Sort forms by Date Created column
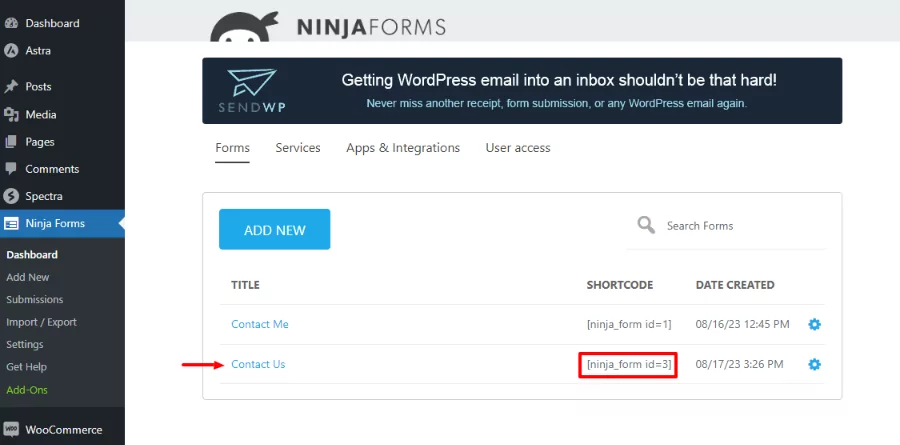 click(x=735, y=285)
